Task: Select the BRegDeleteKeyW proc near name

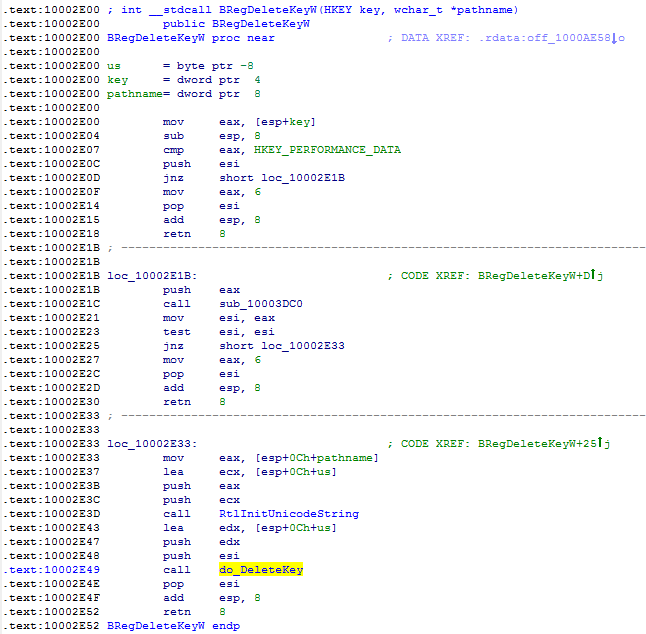Action: (156, 38)
